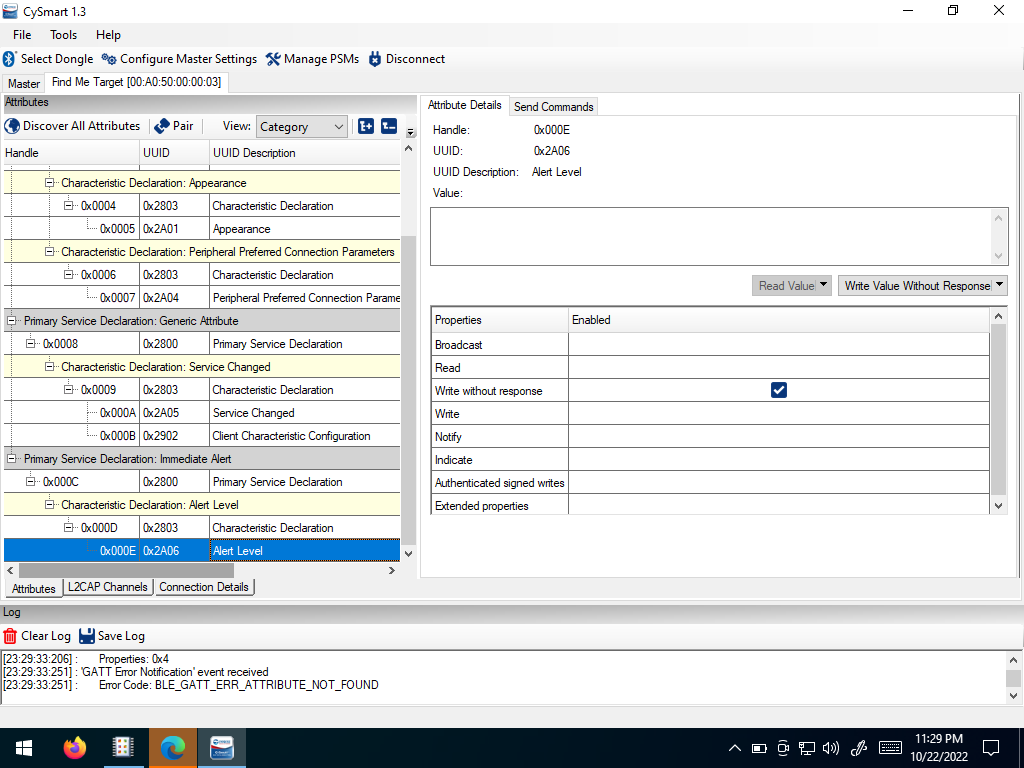Select Peripheral Preferred Connection Parameters 0x0007 row

(202, 297)
